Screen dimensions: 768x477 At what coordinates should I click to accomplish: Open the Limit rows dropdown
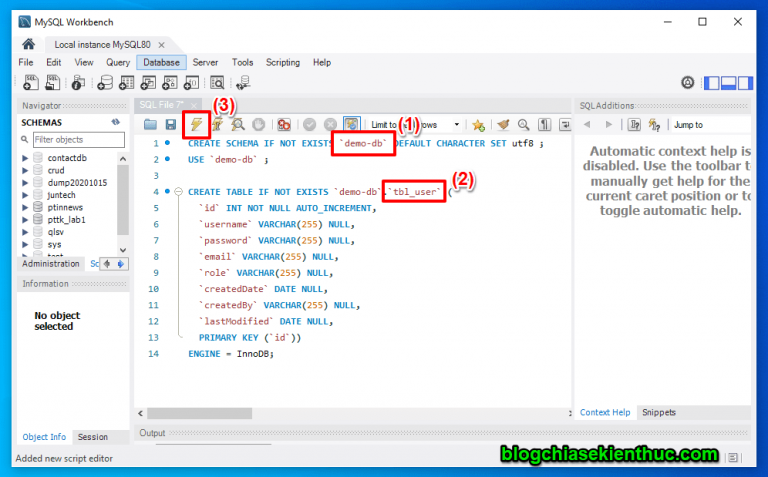click(x=456, y=124)
